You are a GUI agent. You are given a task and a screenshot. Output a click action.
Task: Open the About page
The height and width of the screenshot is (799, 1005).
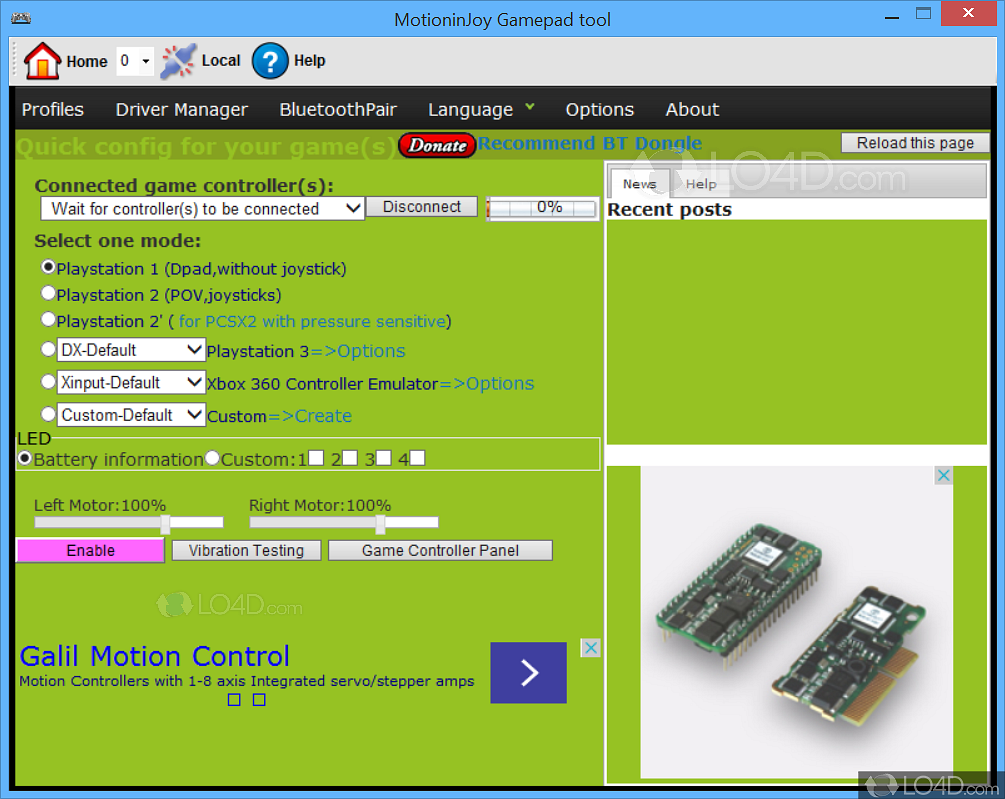[x=692, y=110]
